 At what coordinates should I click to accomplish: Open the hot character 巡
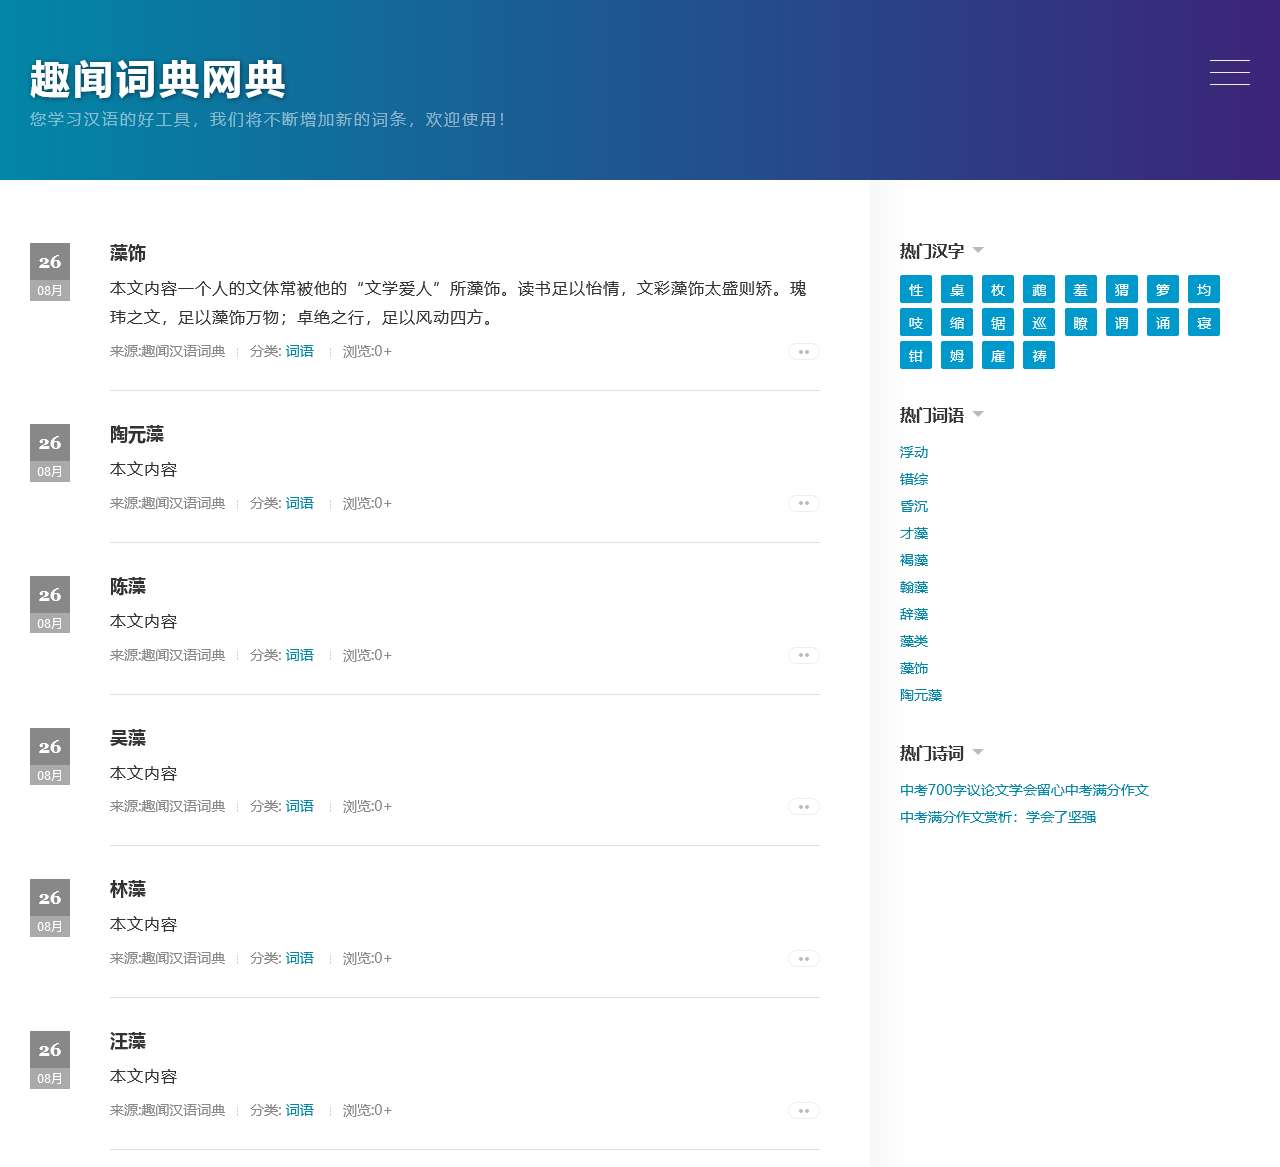(1038, 322)
